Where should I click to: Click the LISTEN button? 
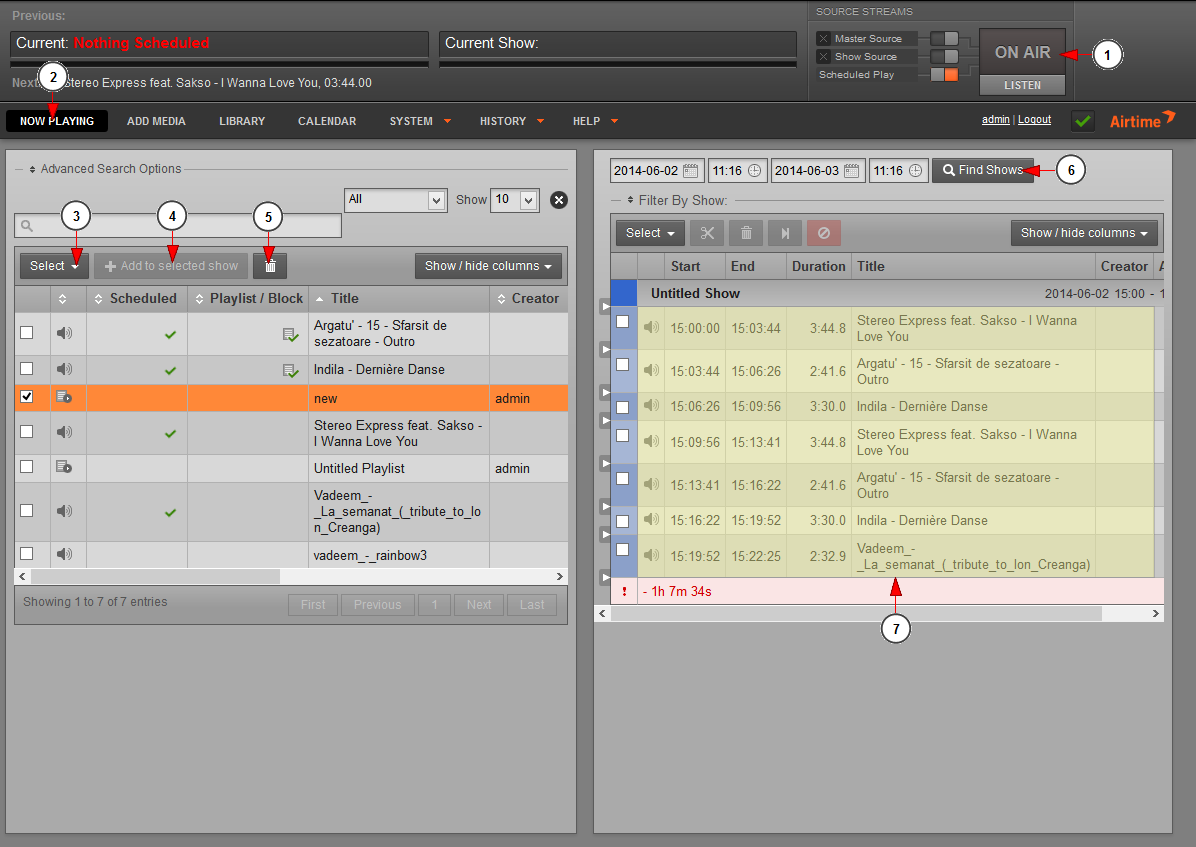[1022, 85]
